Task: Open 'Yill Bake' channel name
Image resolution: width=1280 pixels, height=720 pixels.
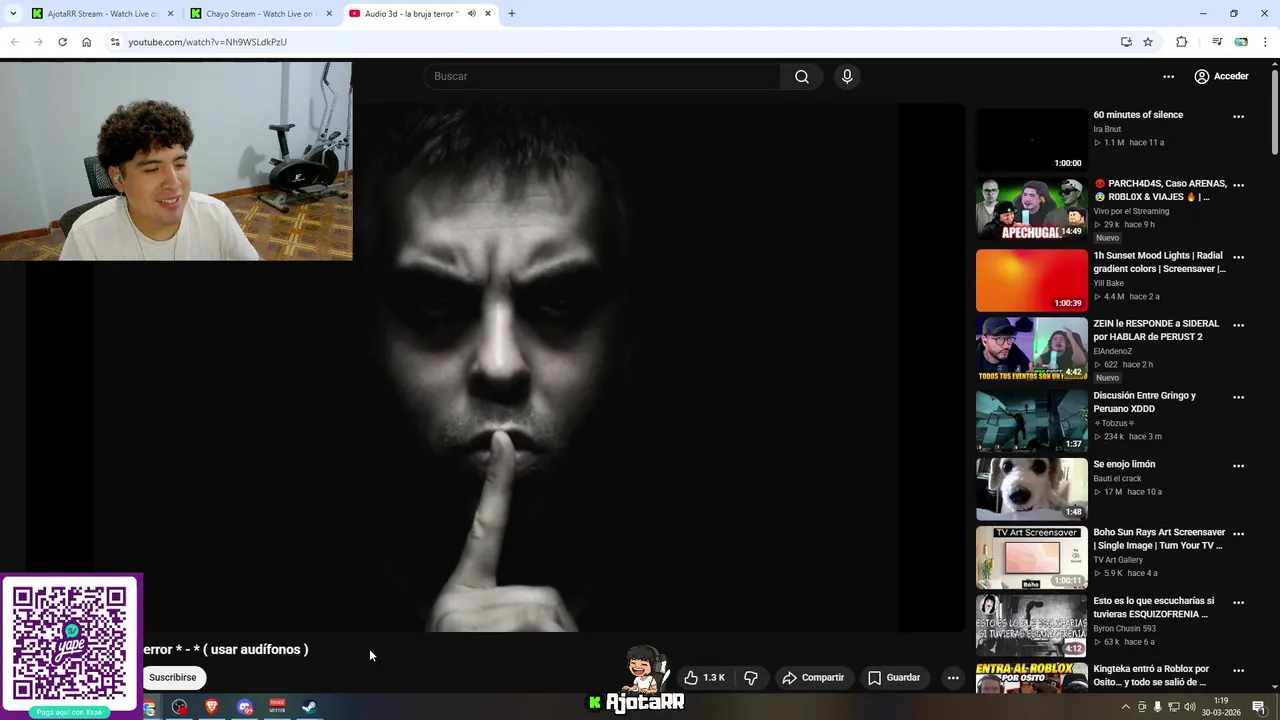Action: [1108, 283]
